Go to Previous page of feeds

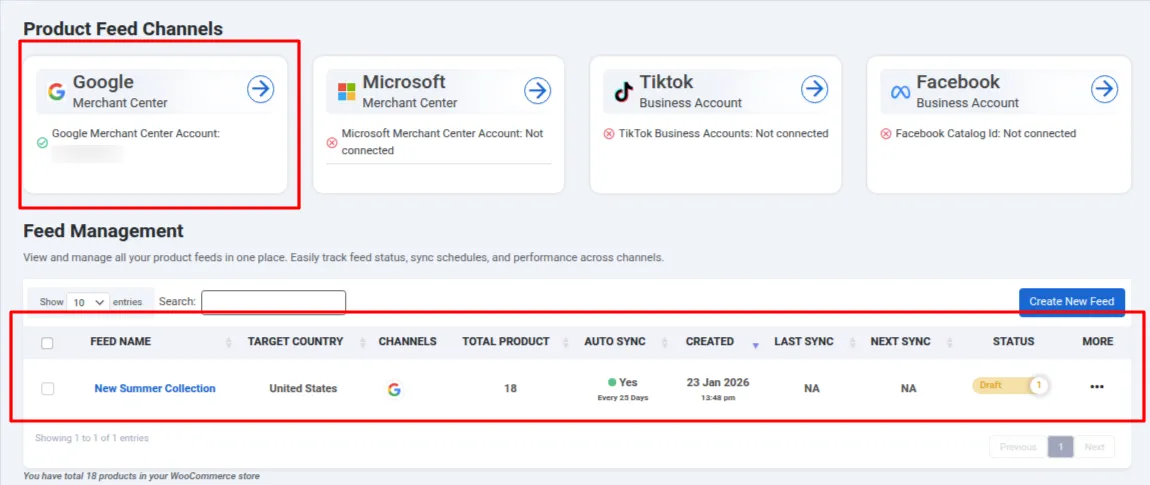[1018, 447]
